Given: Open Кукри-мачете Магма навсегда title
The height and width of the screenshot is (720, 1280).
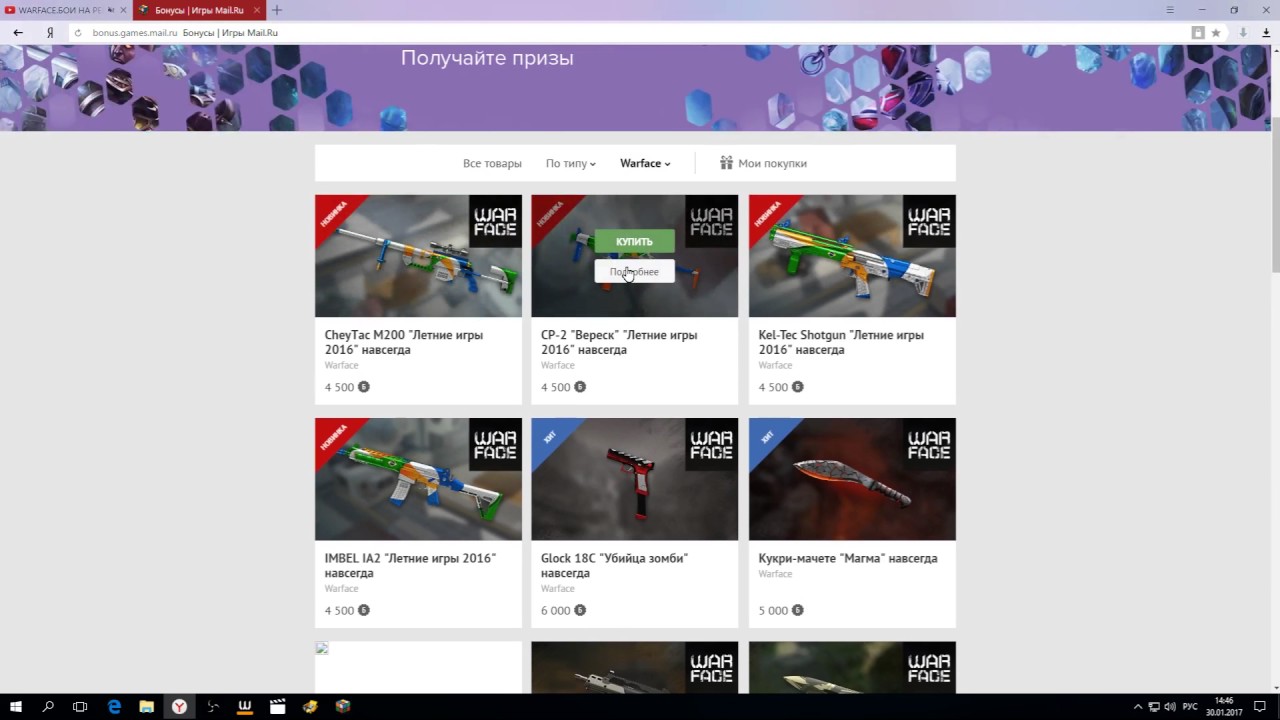Looking at the screenshot, I should coord(848,558).
